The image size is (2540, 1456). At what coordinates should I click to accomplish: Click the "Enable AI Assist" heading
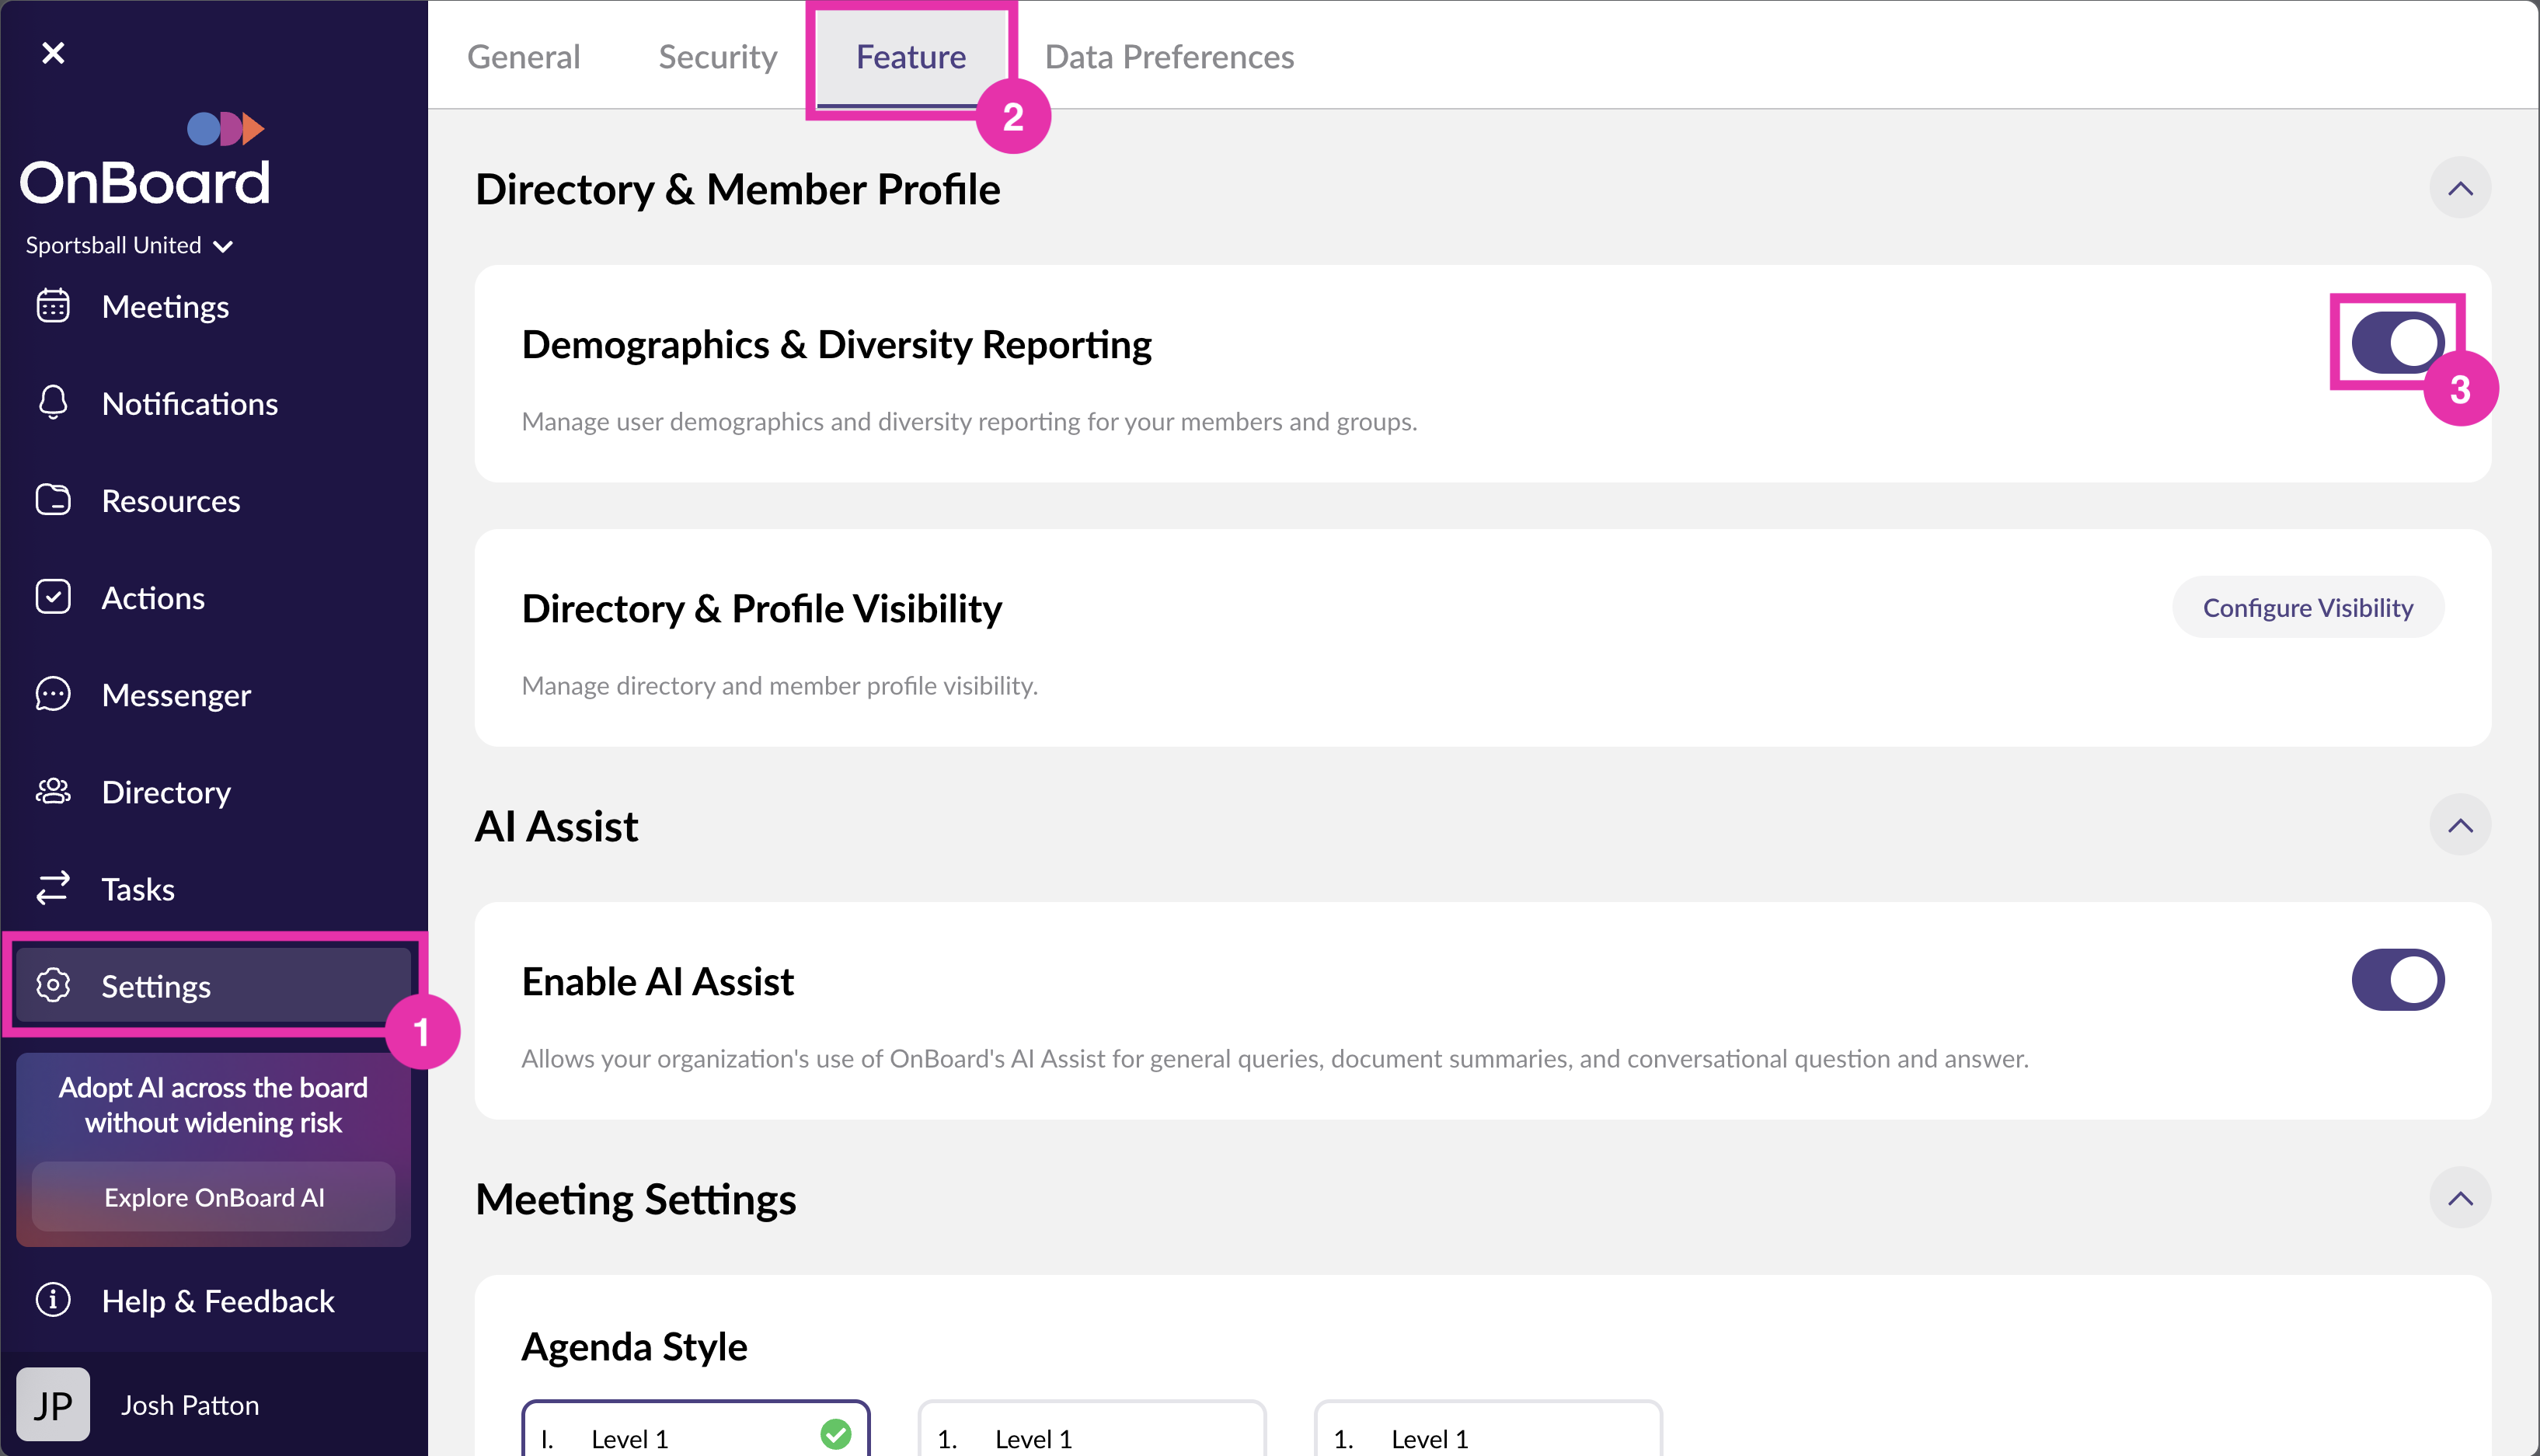point(658,981)
